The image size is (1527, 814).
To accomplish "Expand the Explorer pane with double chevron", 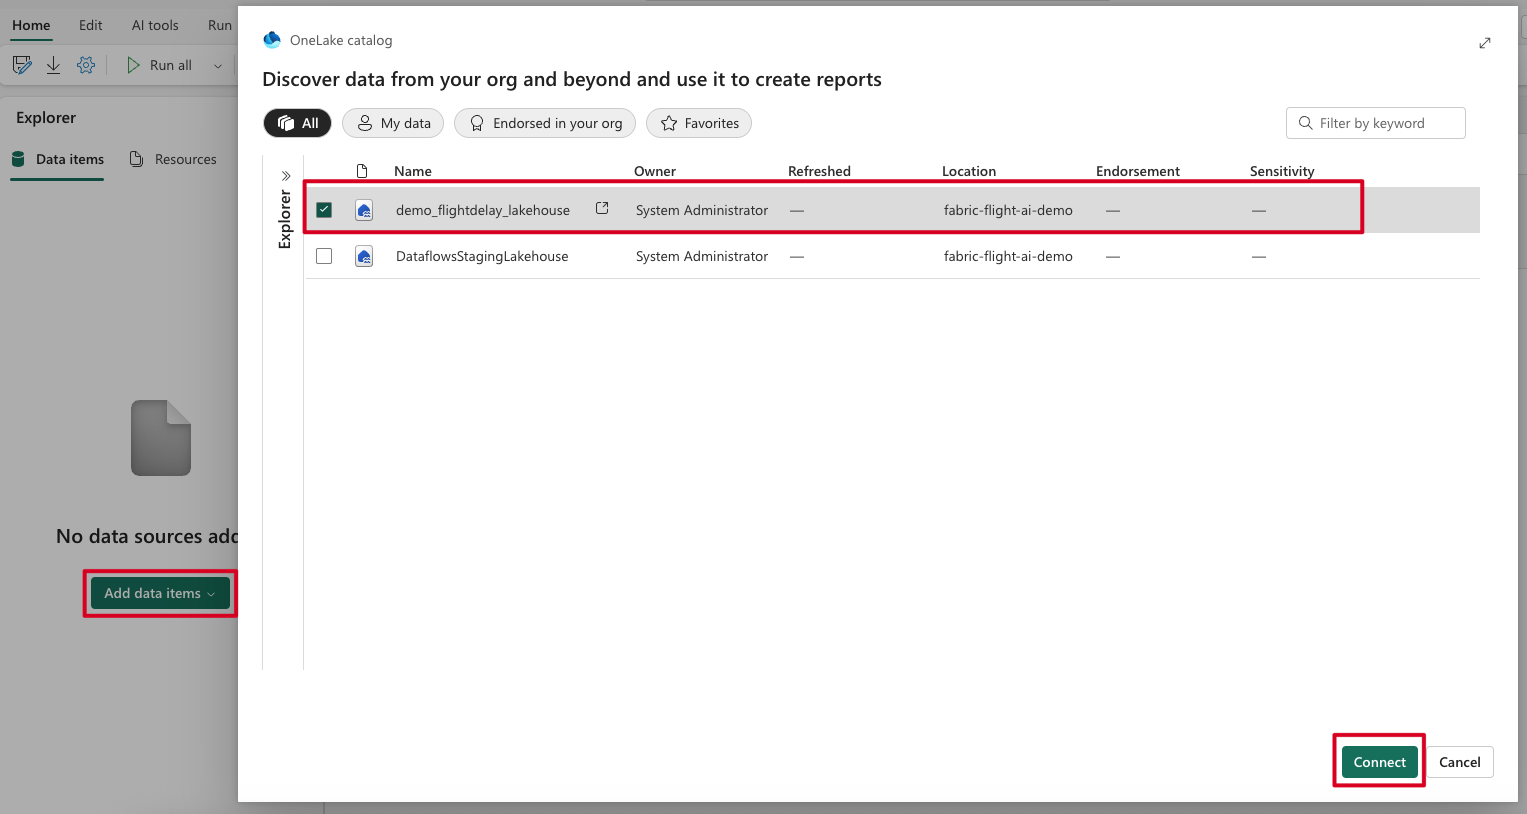I will click(286, 176).
